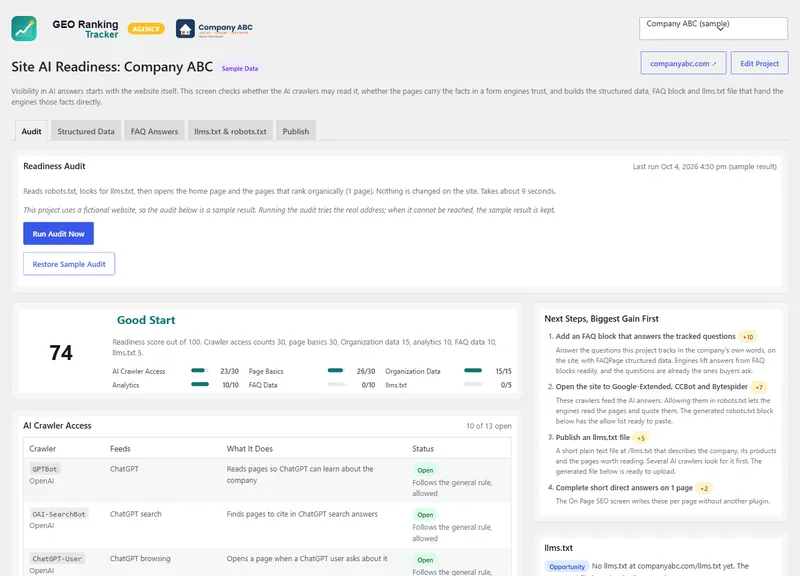The image size is (800, 576).
Task: Click the +10 gain badge
Action: 748,337
